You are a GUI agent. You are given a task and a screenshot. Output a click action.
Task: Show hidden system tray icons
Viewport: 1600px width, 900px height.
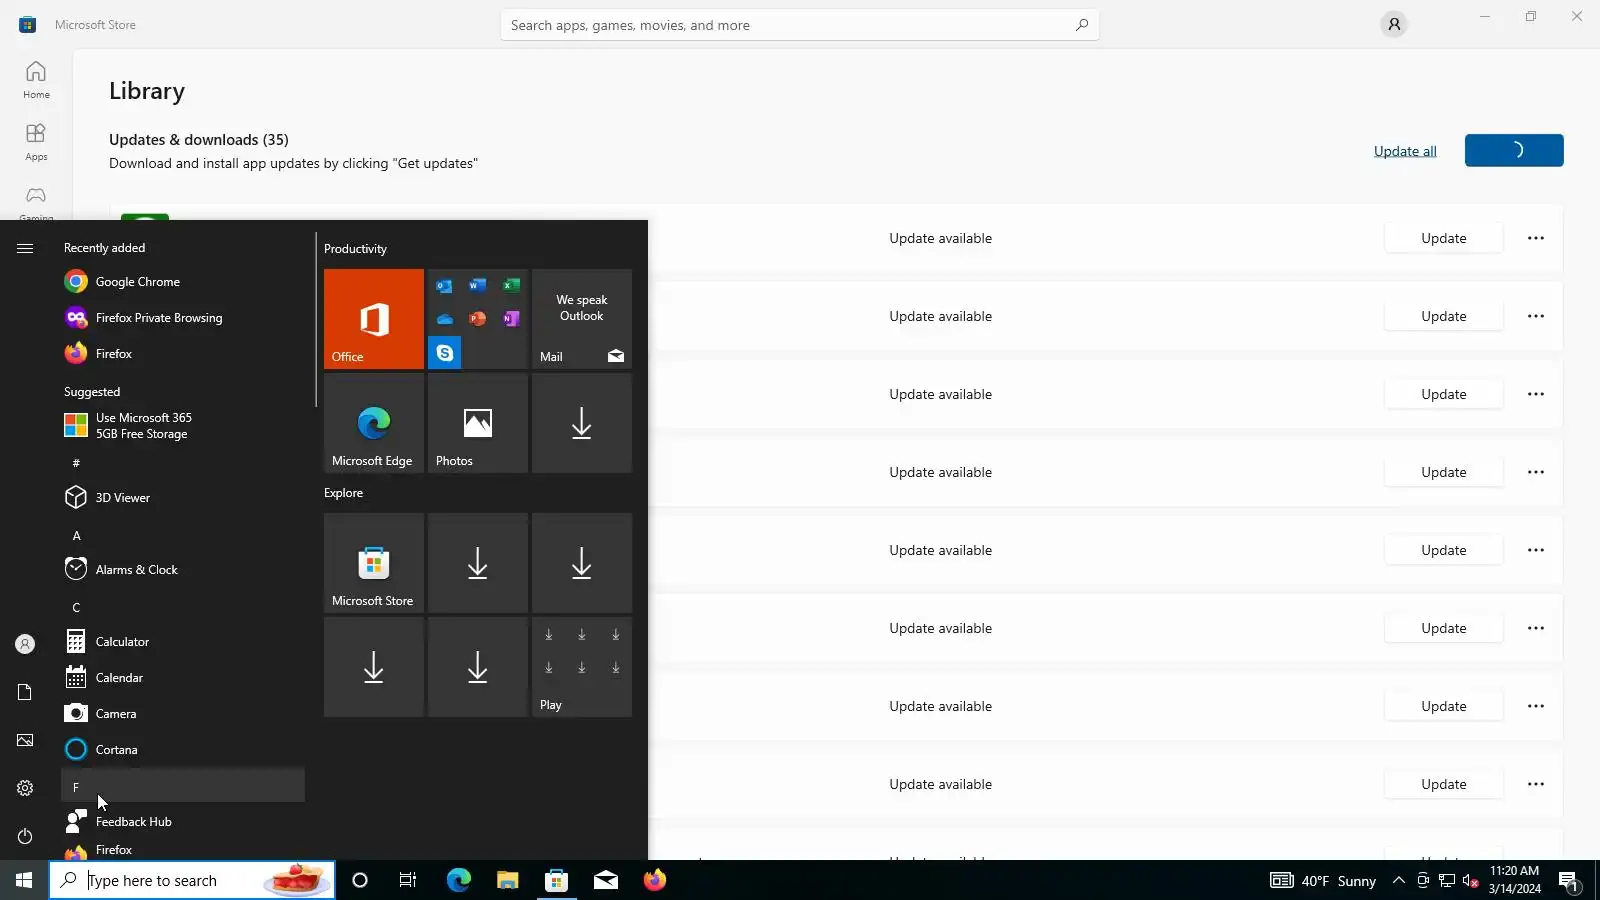pyautogui.click(x=1399, y=881)
